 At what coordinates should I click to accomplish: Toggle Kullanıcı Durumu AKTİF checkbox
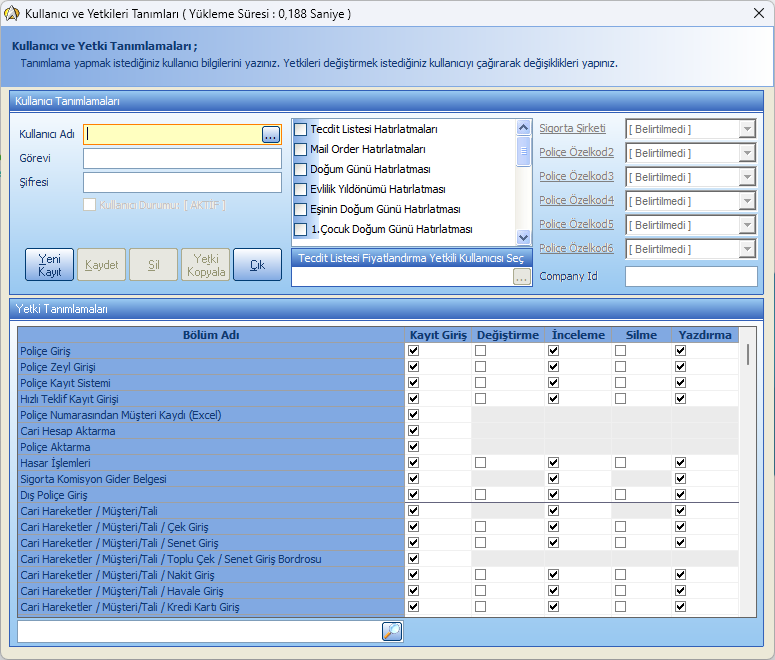pos(89,205)
